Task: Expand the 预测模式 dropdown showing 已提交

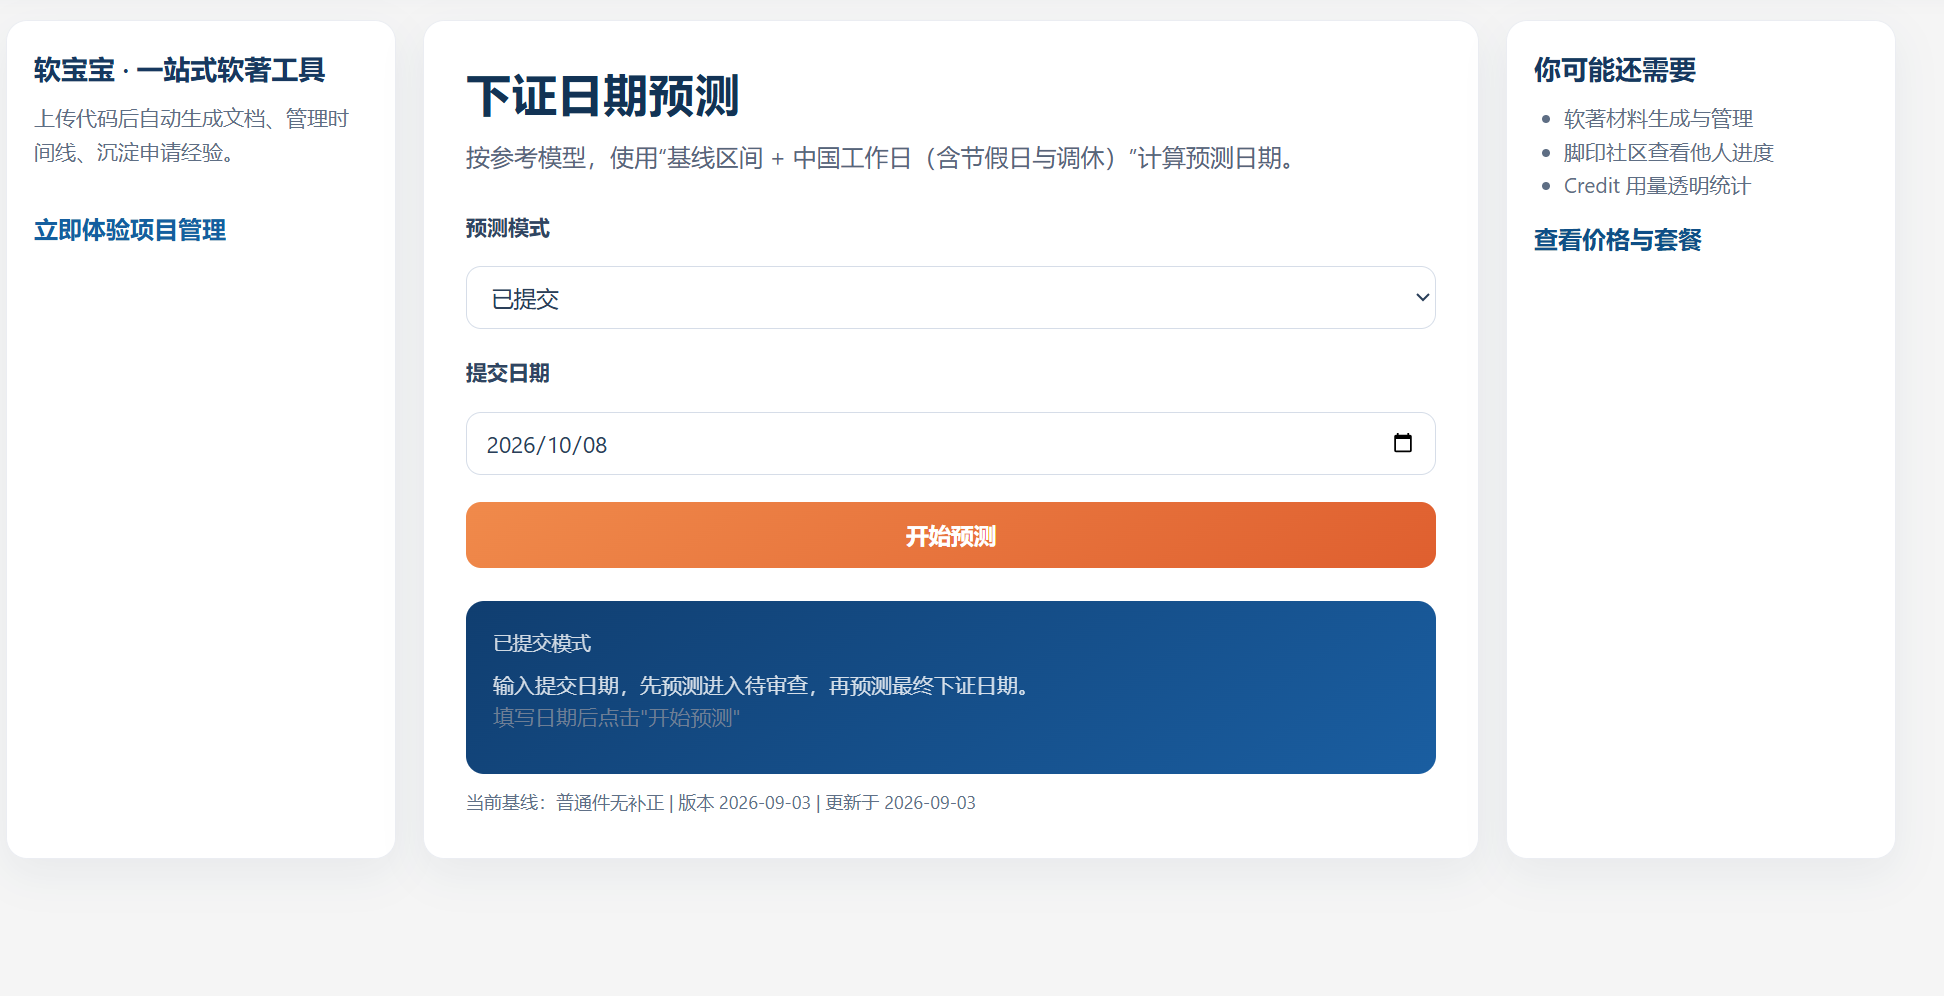Action: click(x=950, y=297)
